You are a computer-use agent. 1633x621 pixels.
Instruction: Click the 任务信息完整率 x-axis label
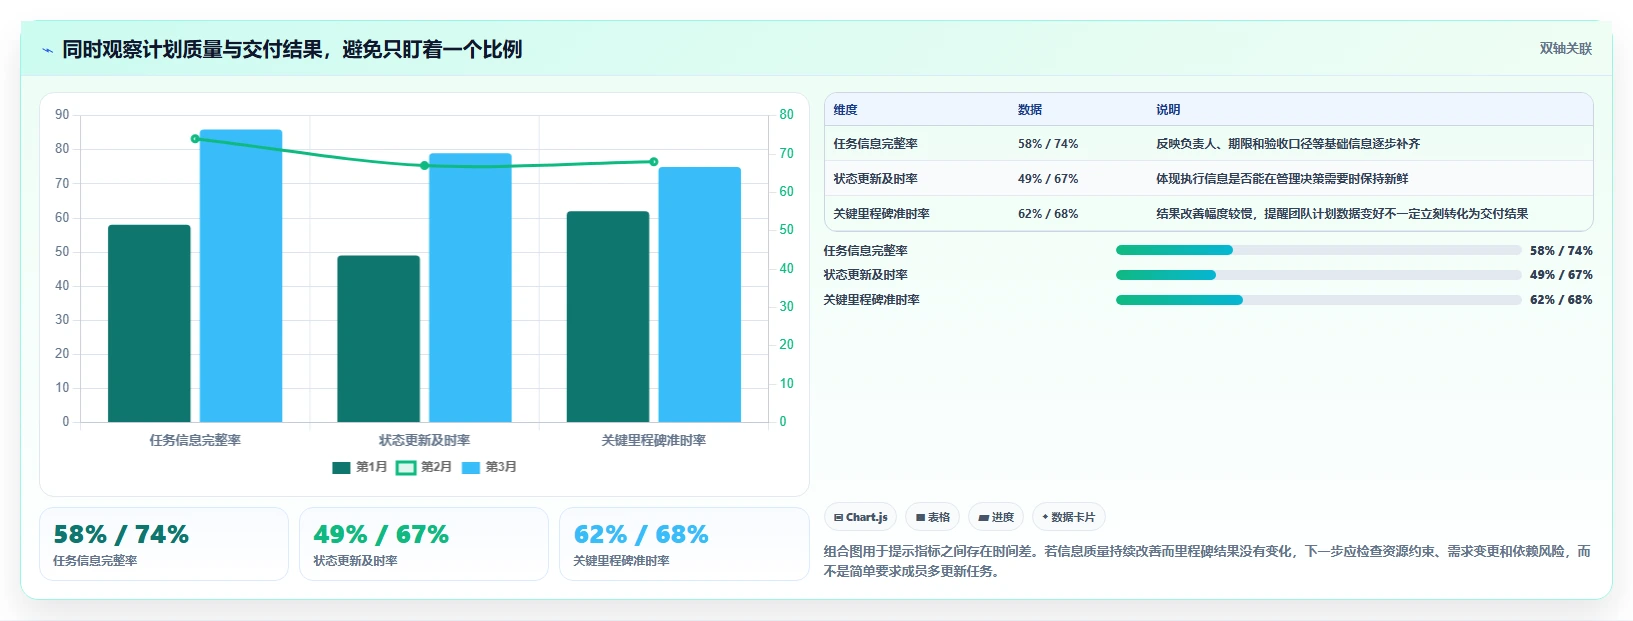(195, 440)
